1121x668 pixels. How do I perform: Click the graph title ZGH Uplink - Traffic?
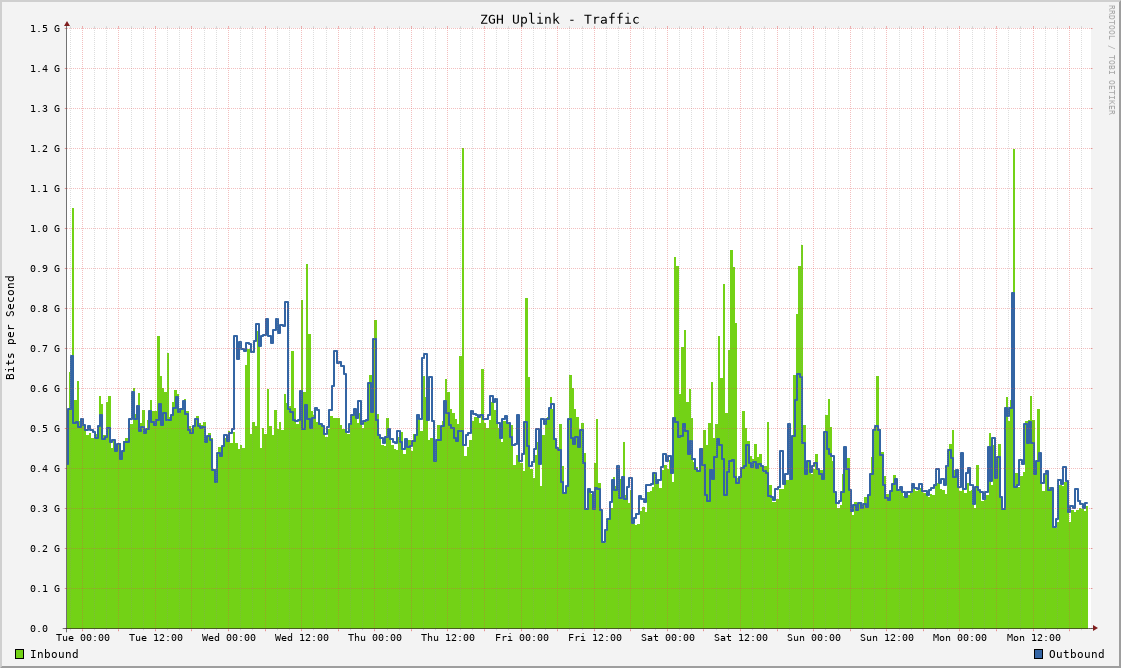pos(560,18)
